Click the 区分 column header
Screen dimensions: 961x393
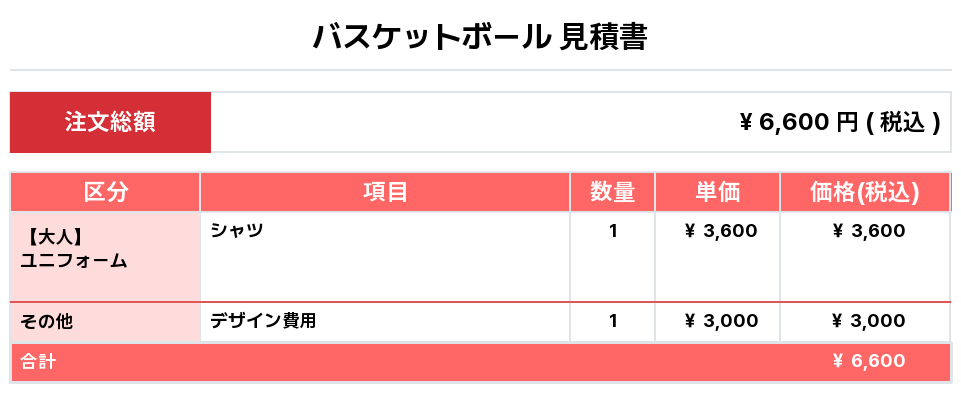coord(105,193)
